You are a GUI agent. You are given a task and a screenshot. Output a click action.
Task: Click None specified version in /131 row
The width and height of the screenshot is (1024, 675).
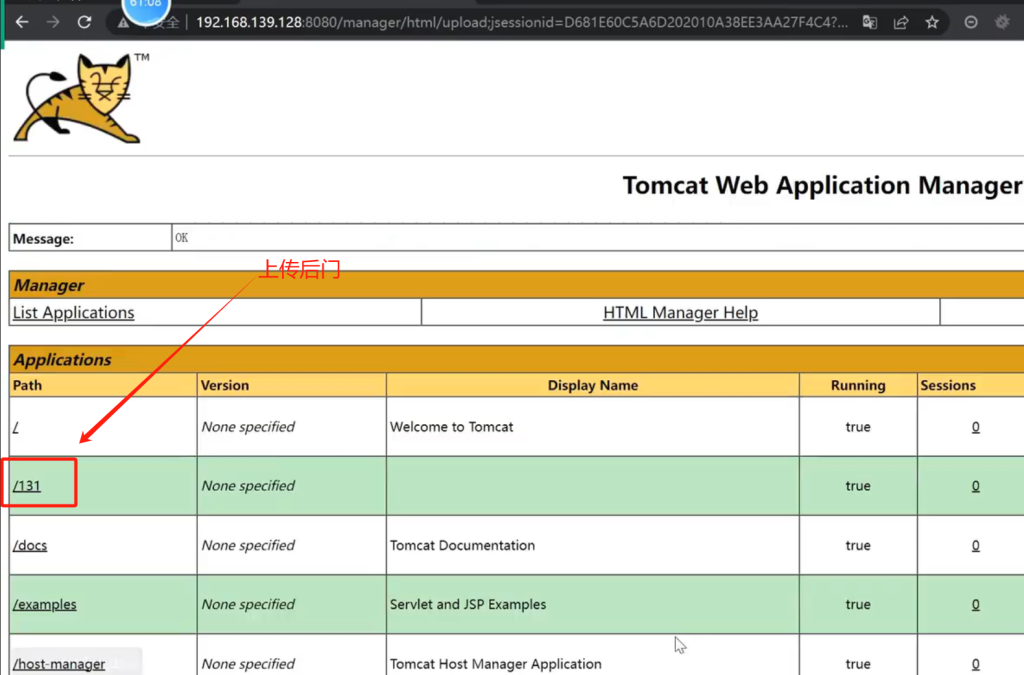pos(248,486)
